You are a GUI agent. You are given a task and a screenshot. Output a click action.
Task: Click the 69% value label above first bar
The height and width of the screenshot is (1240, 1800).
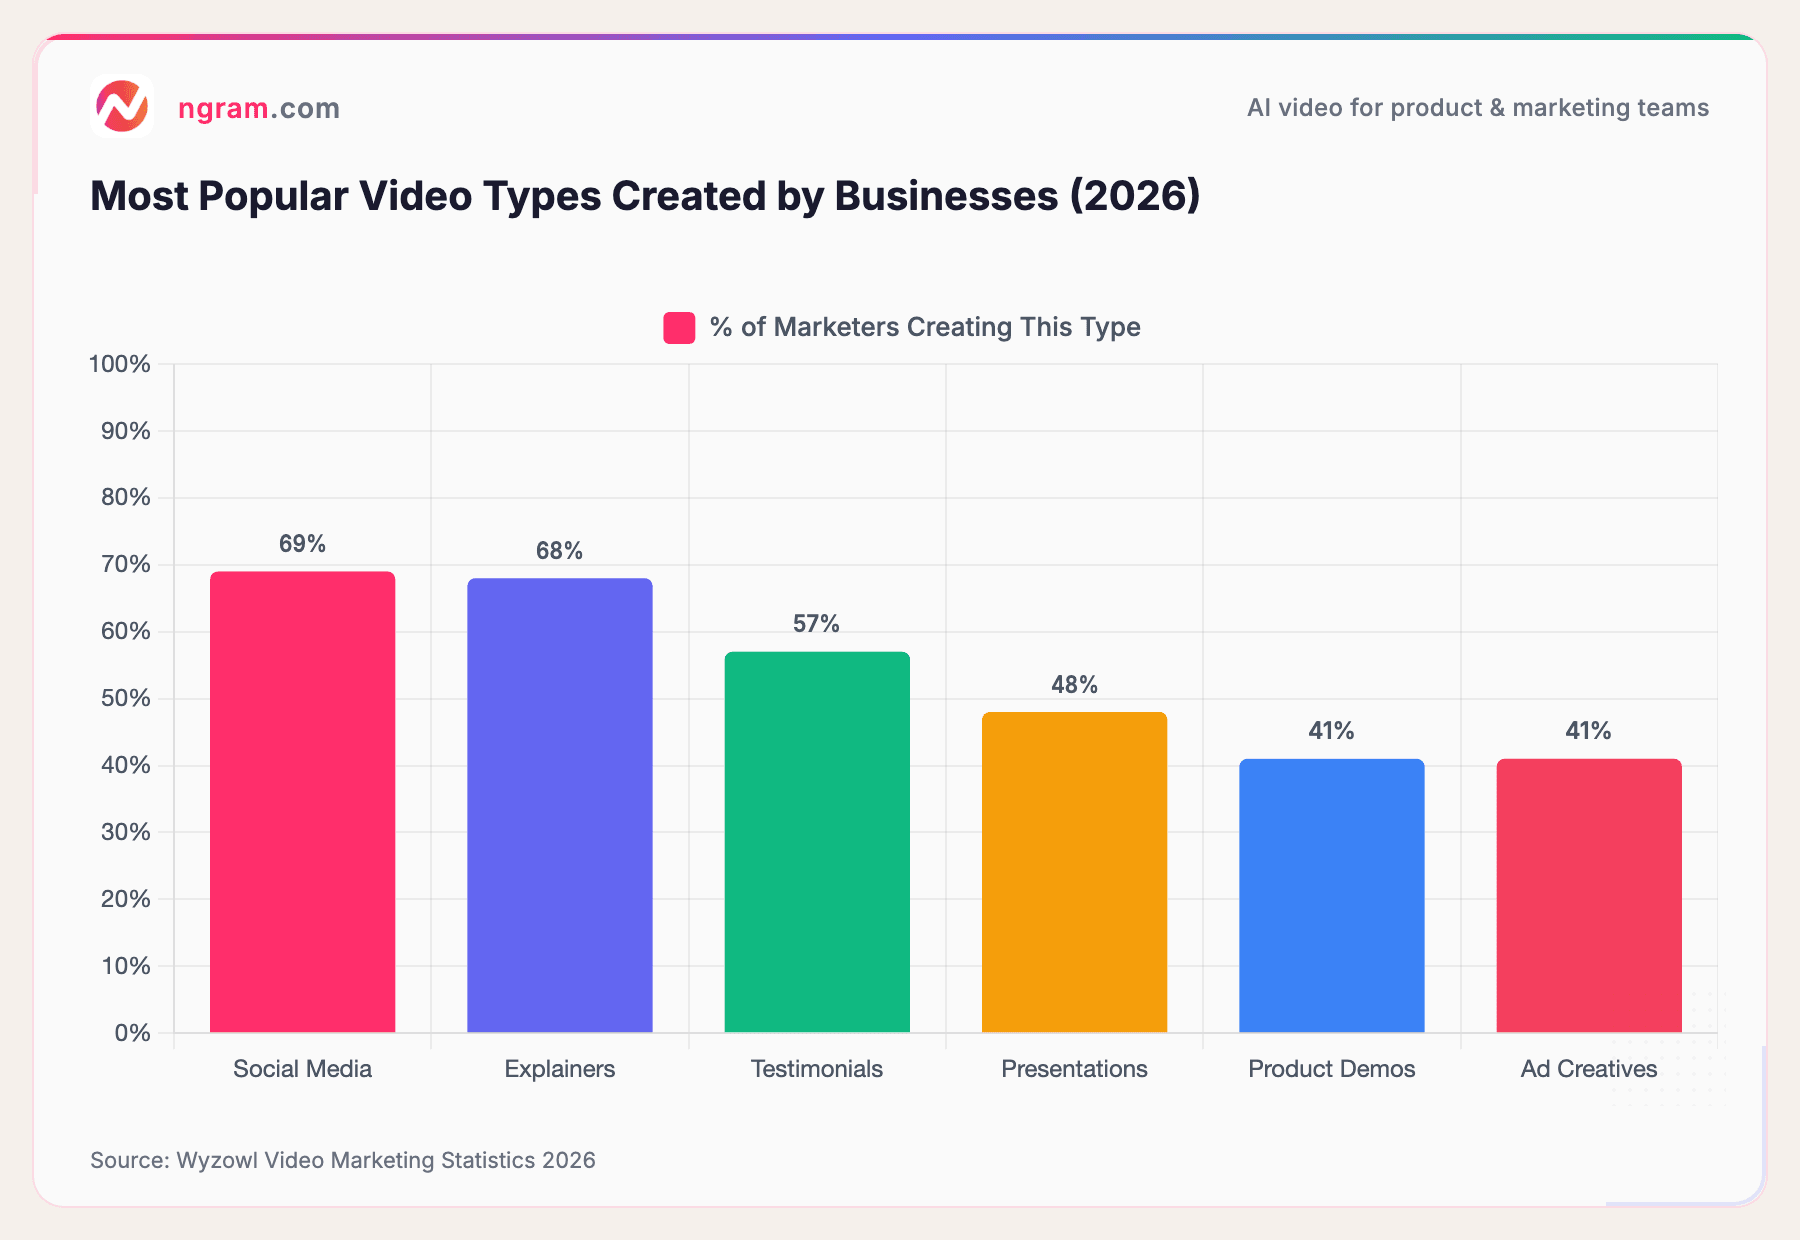(x=302, y=545)
